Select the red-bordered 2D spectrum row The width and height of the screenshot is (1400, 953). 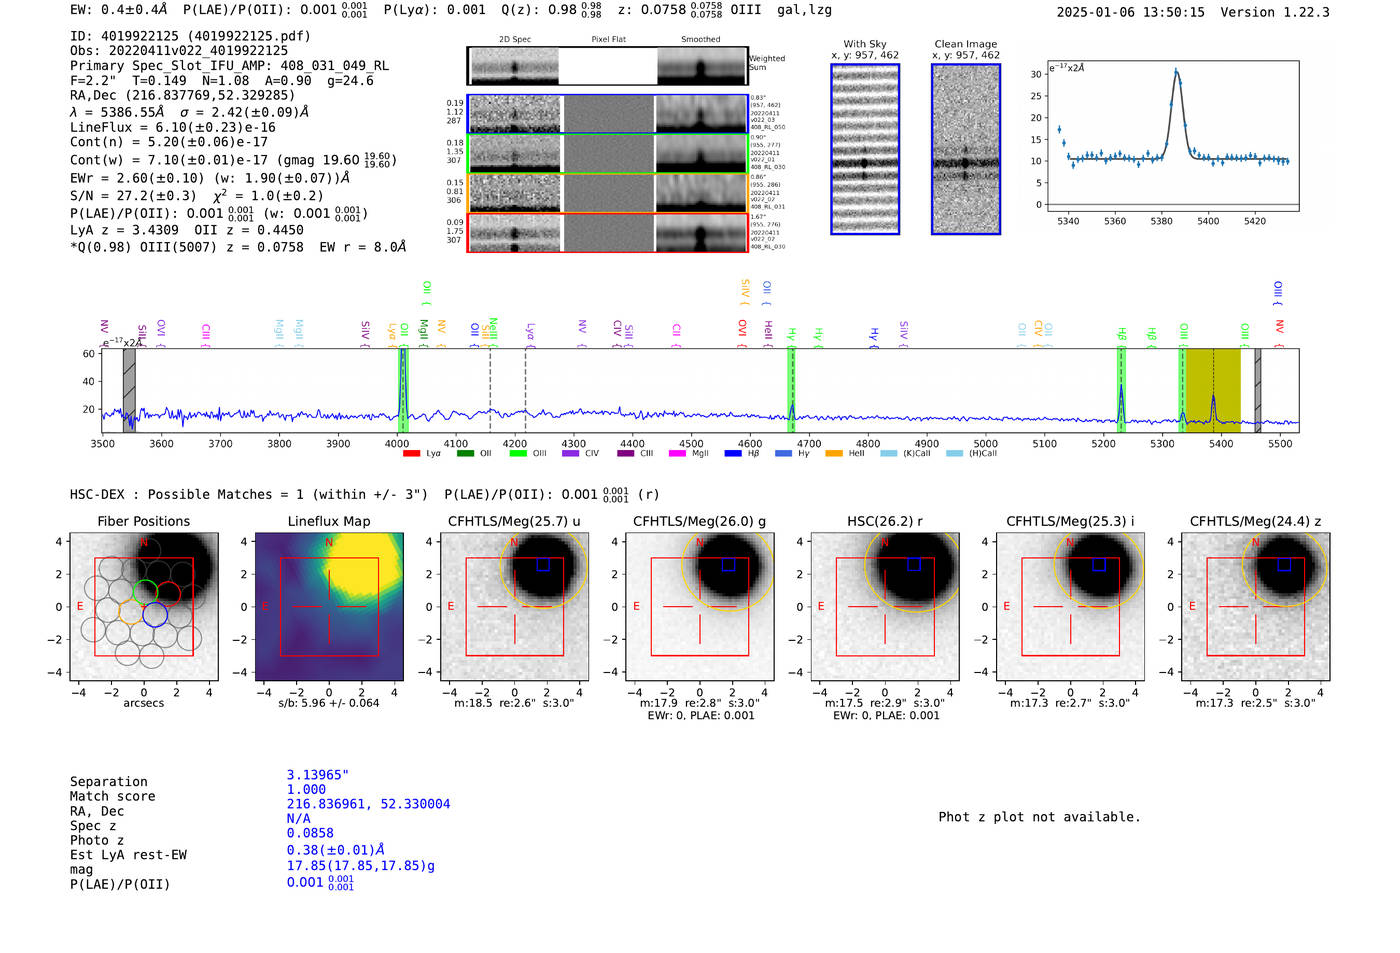[607, 232]
